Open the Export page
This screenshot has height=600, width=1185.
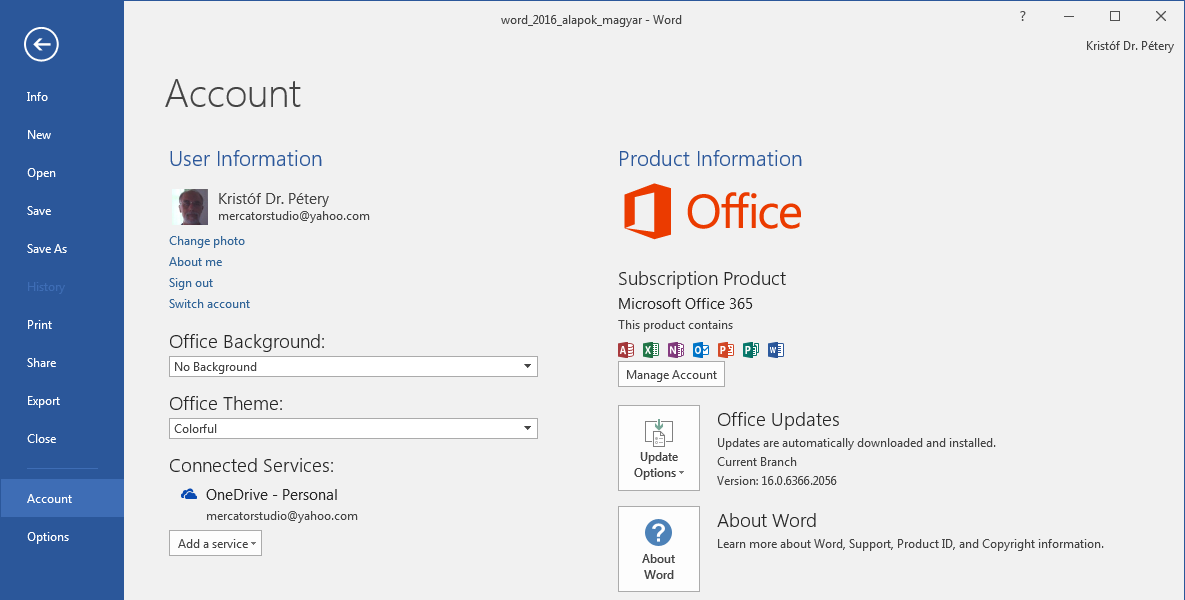point(62,401)
